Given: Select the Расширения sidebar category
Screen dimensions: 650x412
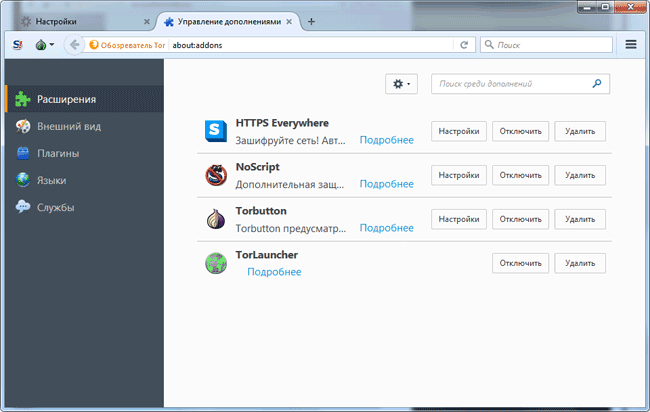Looking at the screenshot, I should pos(85,99).
